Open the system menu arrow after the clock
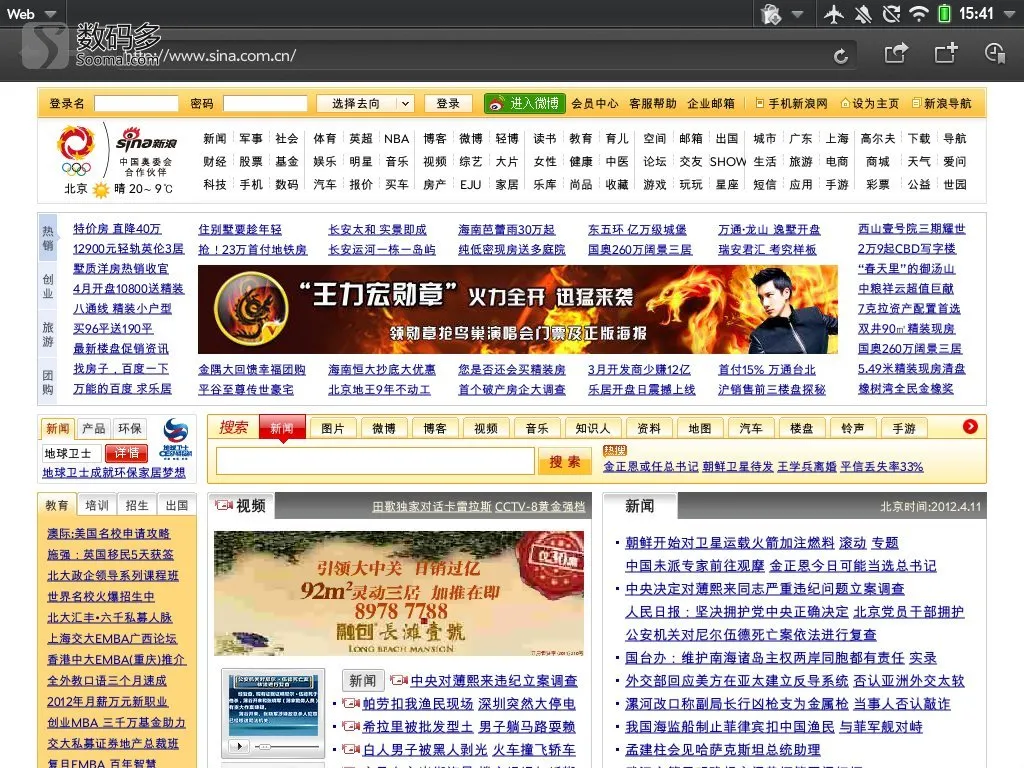 pos(1009,14)
